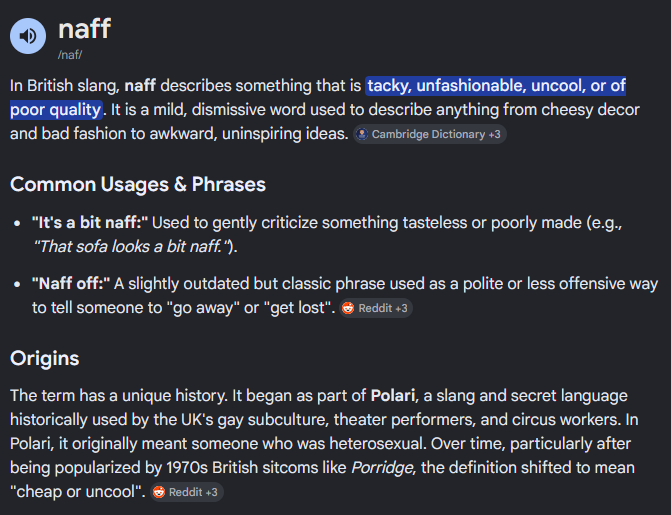Click the "Origins" heading

[45, 358]
